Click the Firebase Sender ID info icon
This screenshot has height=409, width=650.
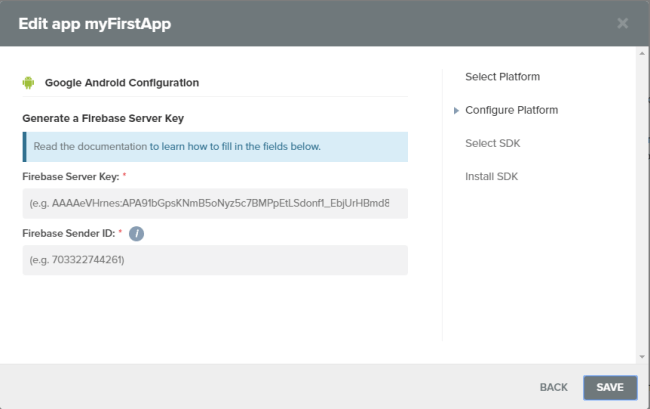pyautogui.click(x=136, y=234)
